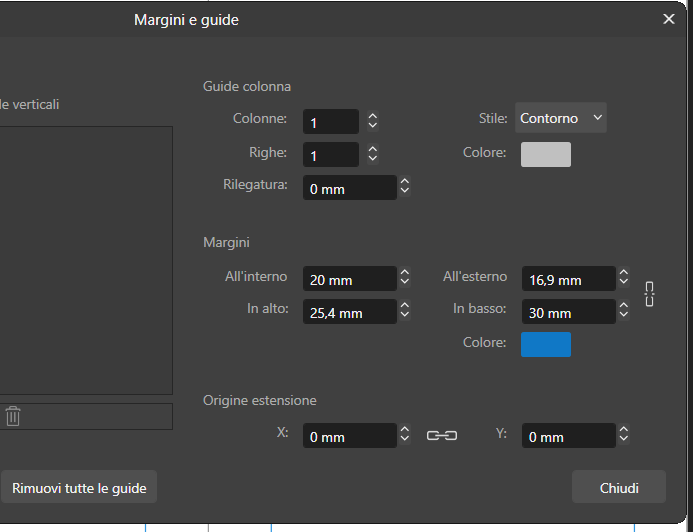This screenshot has height=532, width=693.
Task: Decrease In basso margin with down arrow
Action: tap(624, 315)
